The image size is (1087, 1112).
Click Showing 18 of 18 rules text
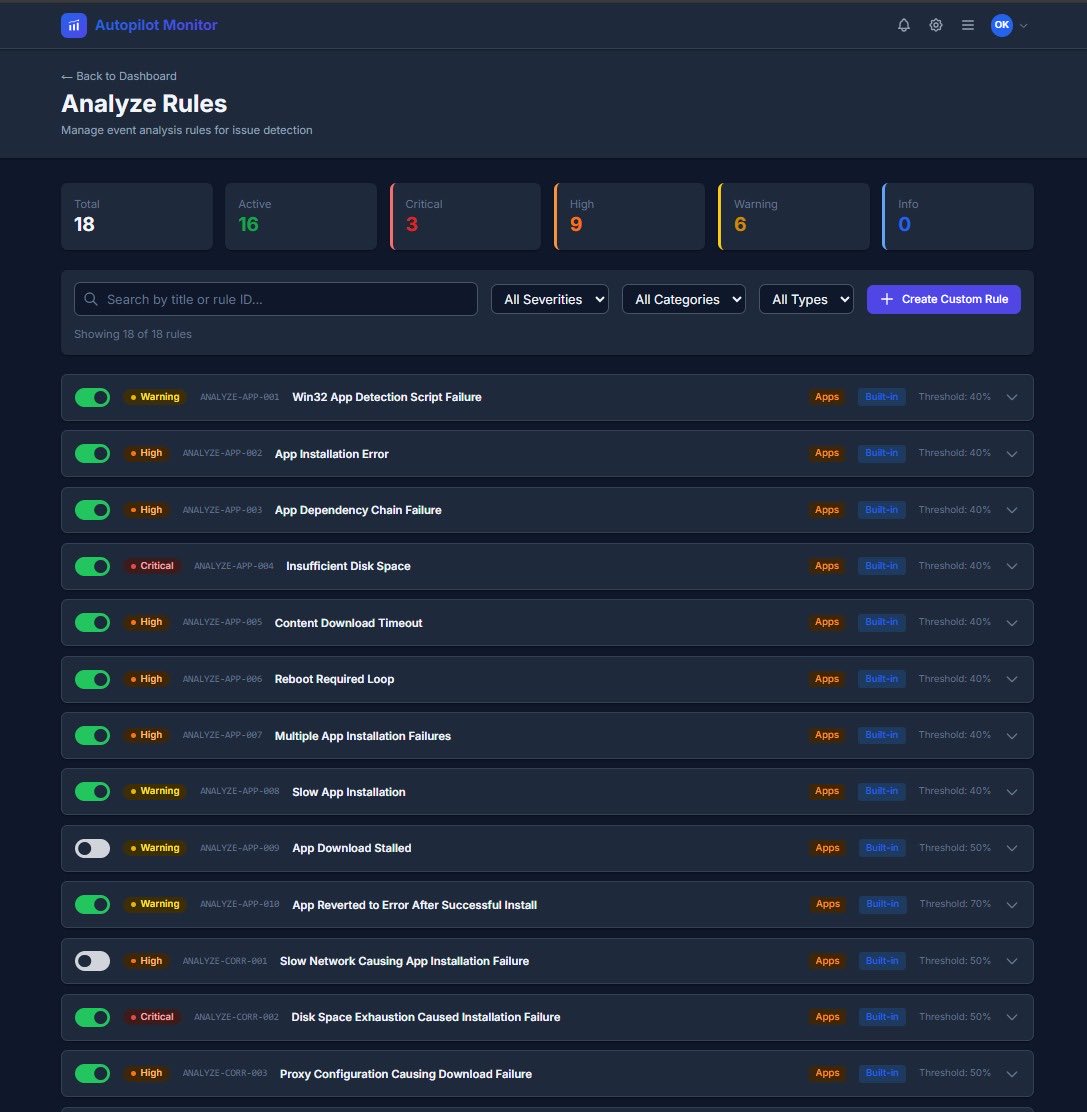133,334
